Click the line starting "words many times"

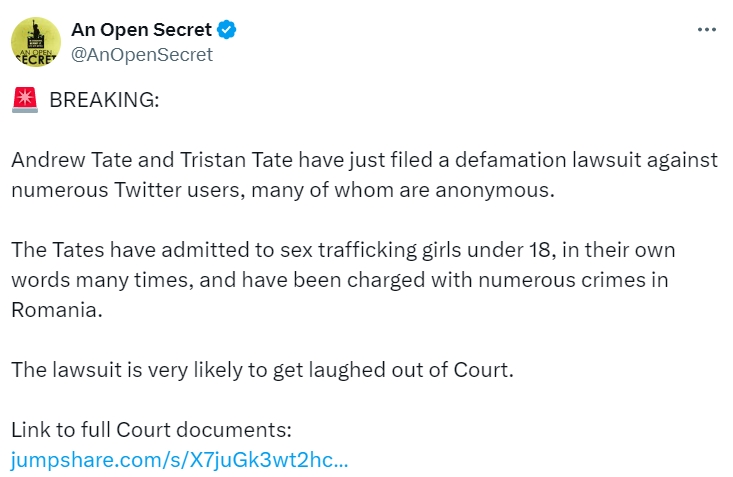point(340,280)
